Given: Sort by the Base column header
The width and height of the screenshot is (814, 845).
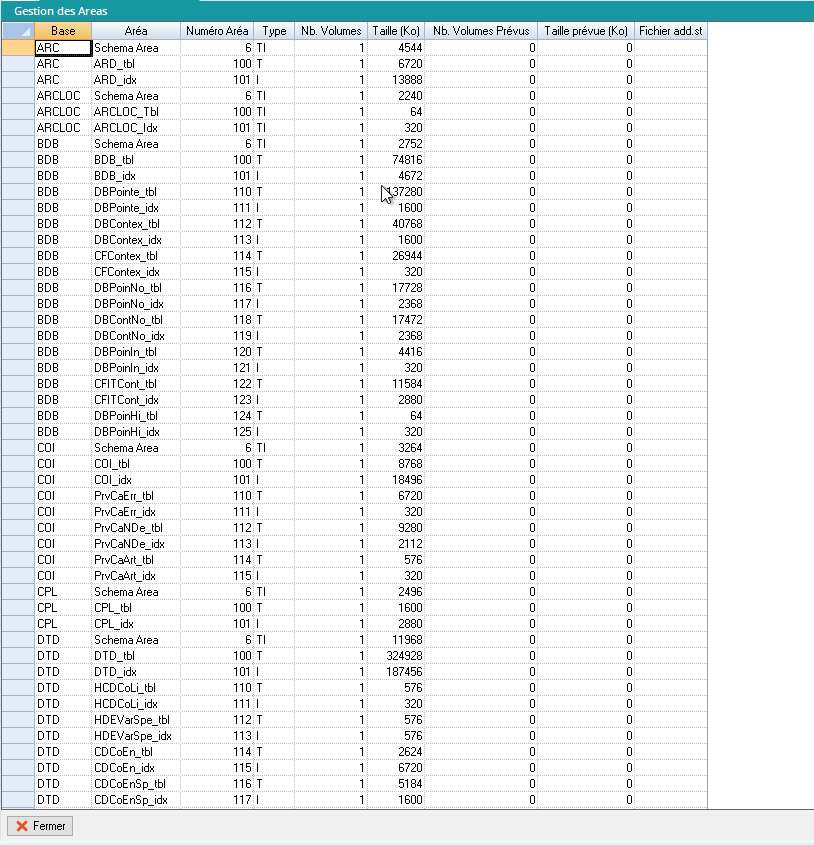Looking at the screenshot, I should click(x=62, y=31).
